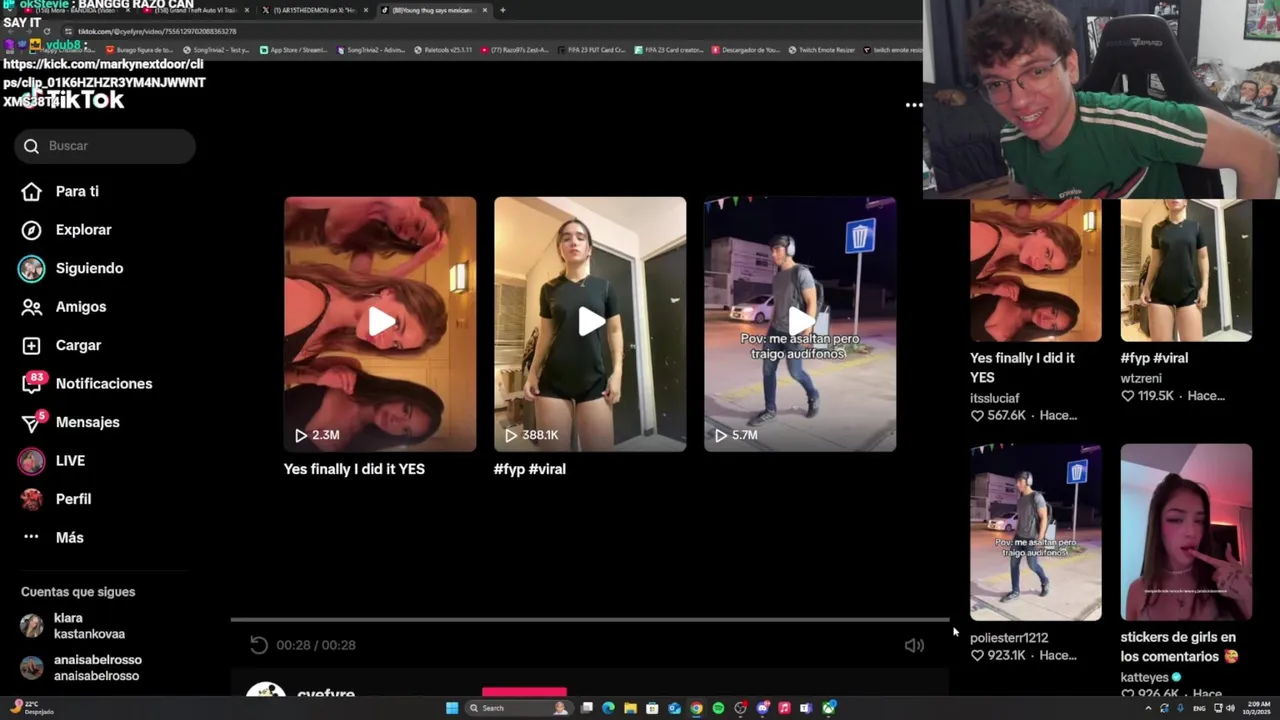Open Spotify from the taskbar

718,708
